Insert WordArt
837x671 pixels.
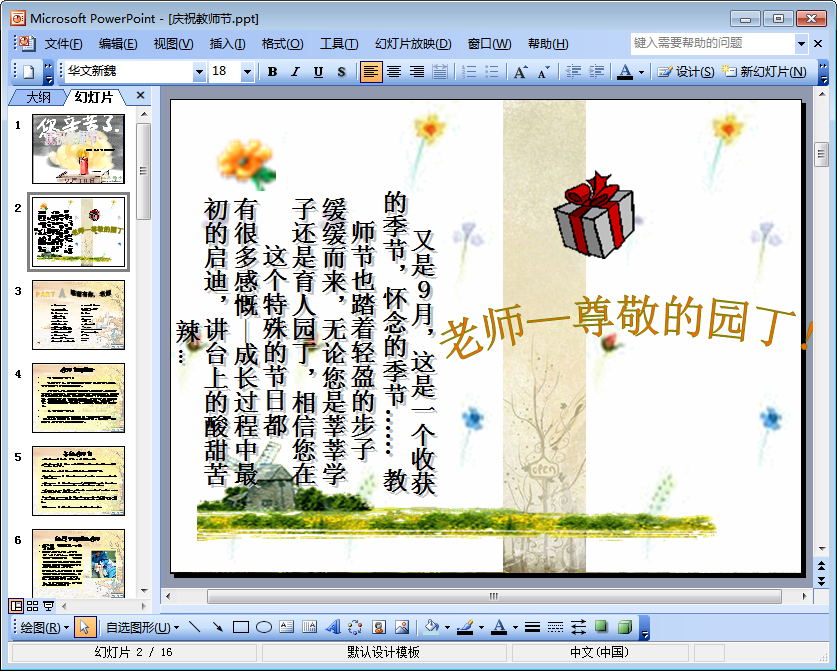point(333,627)
